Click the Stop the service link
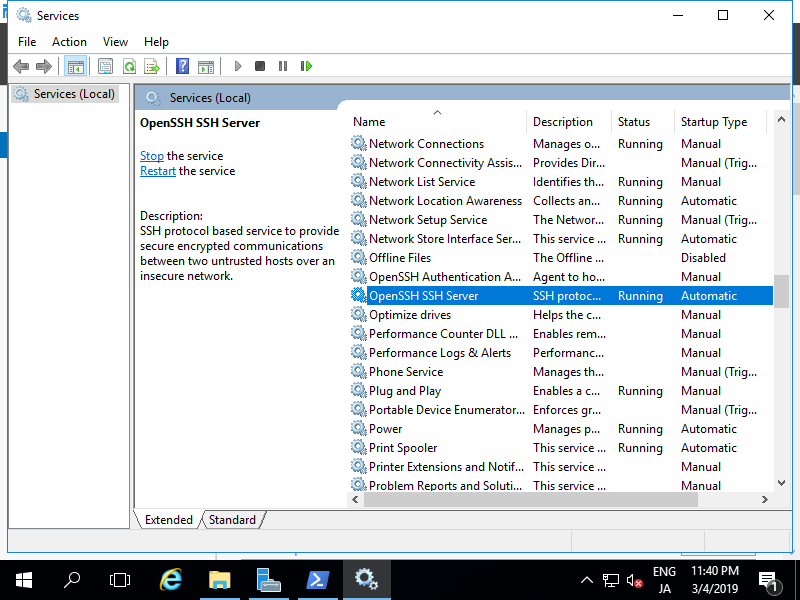This screenshot has width=800, height=600. (151, 155)
